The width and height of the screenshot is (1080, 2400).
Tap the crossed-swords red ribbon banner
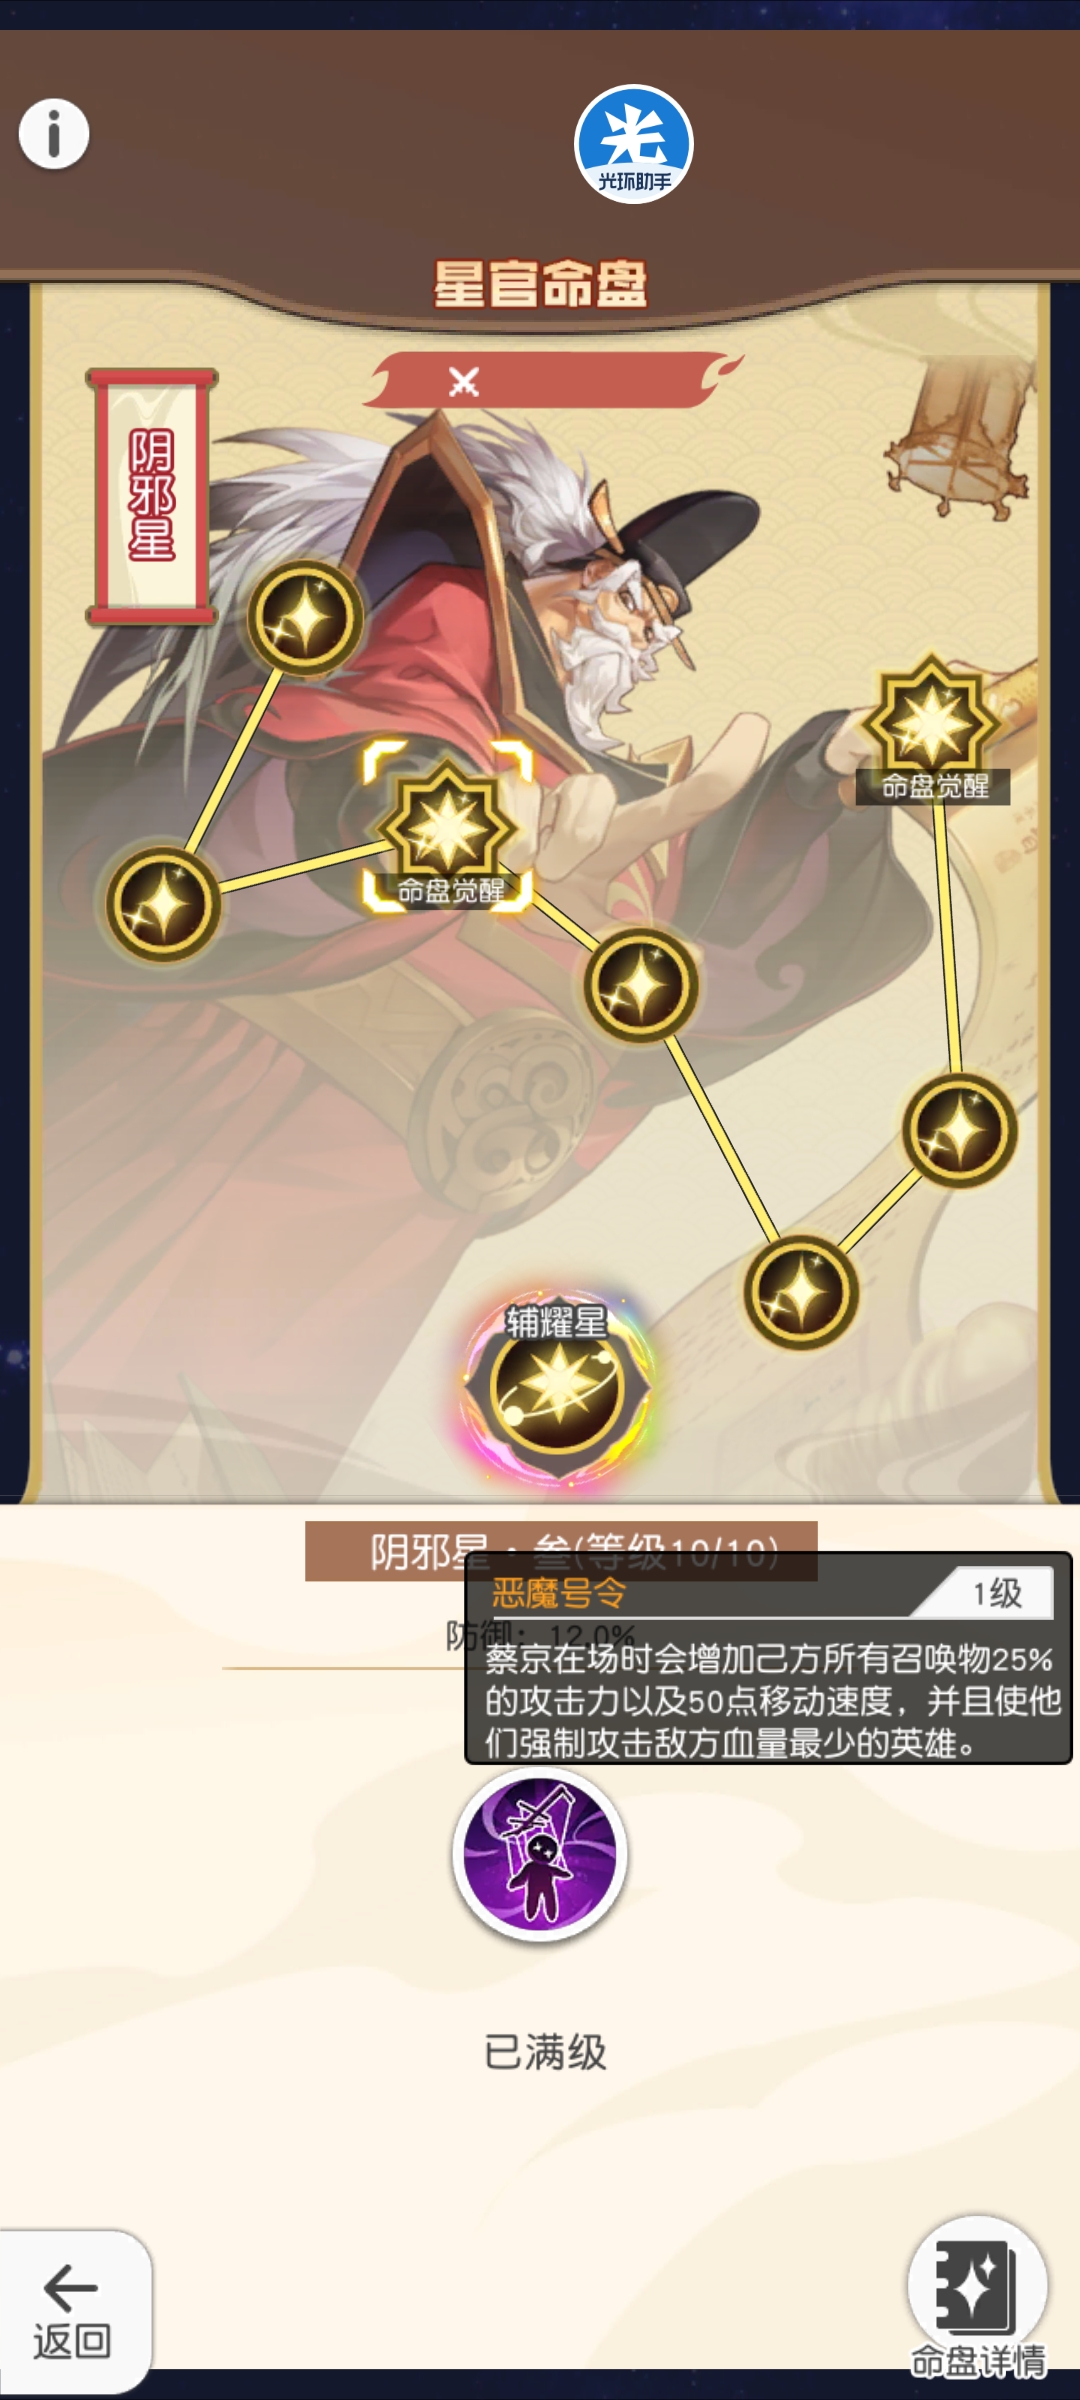[x=552, y=380]
